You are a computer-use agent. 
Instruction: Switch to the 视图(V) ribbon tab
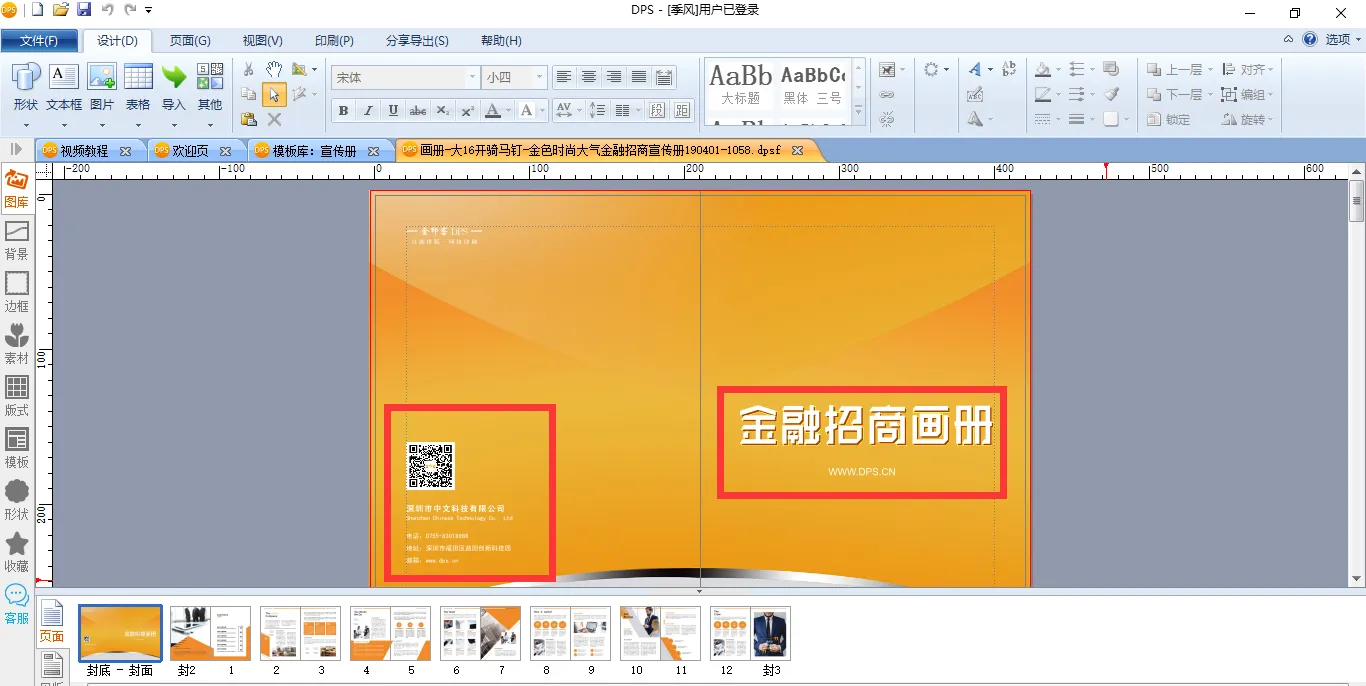[263, 41]
